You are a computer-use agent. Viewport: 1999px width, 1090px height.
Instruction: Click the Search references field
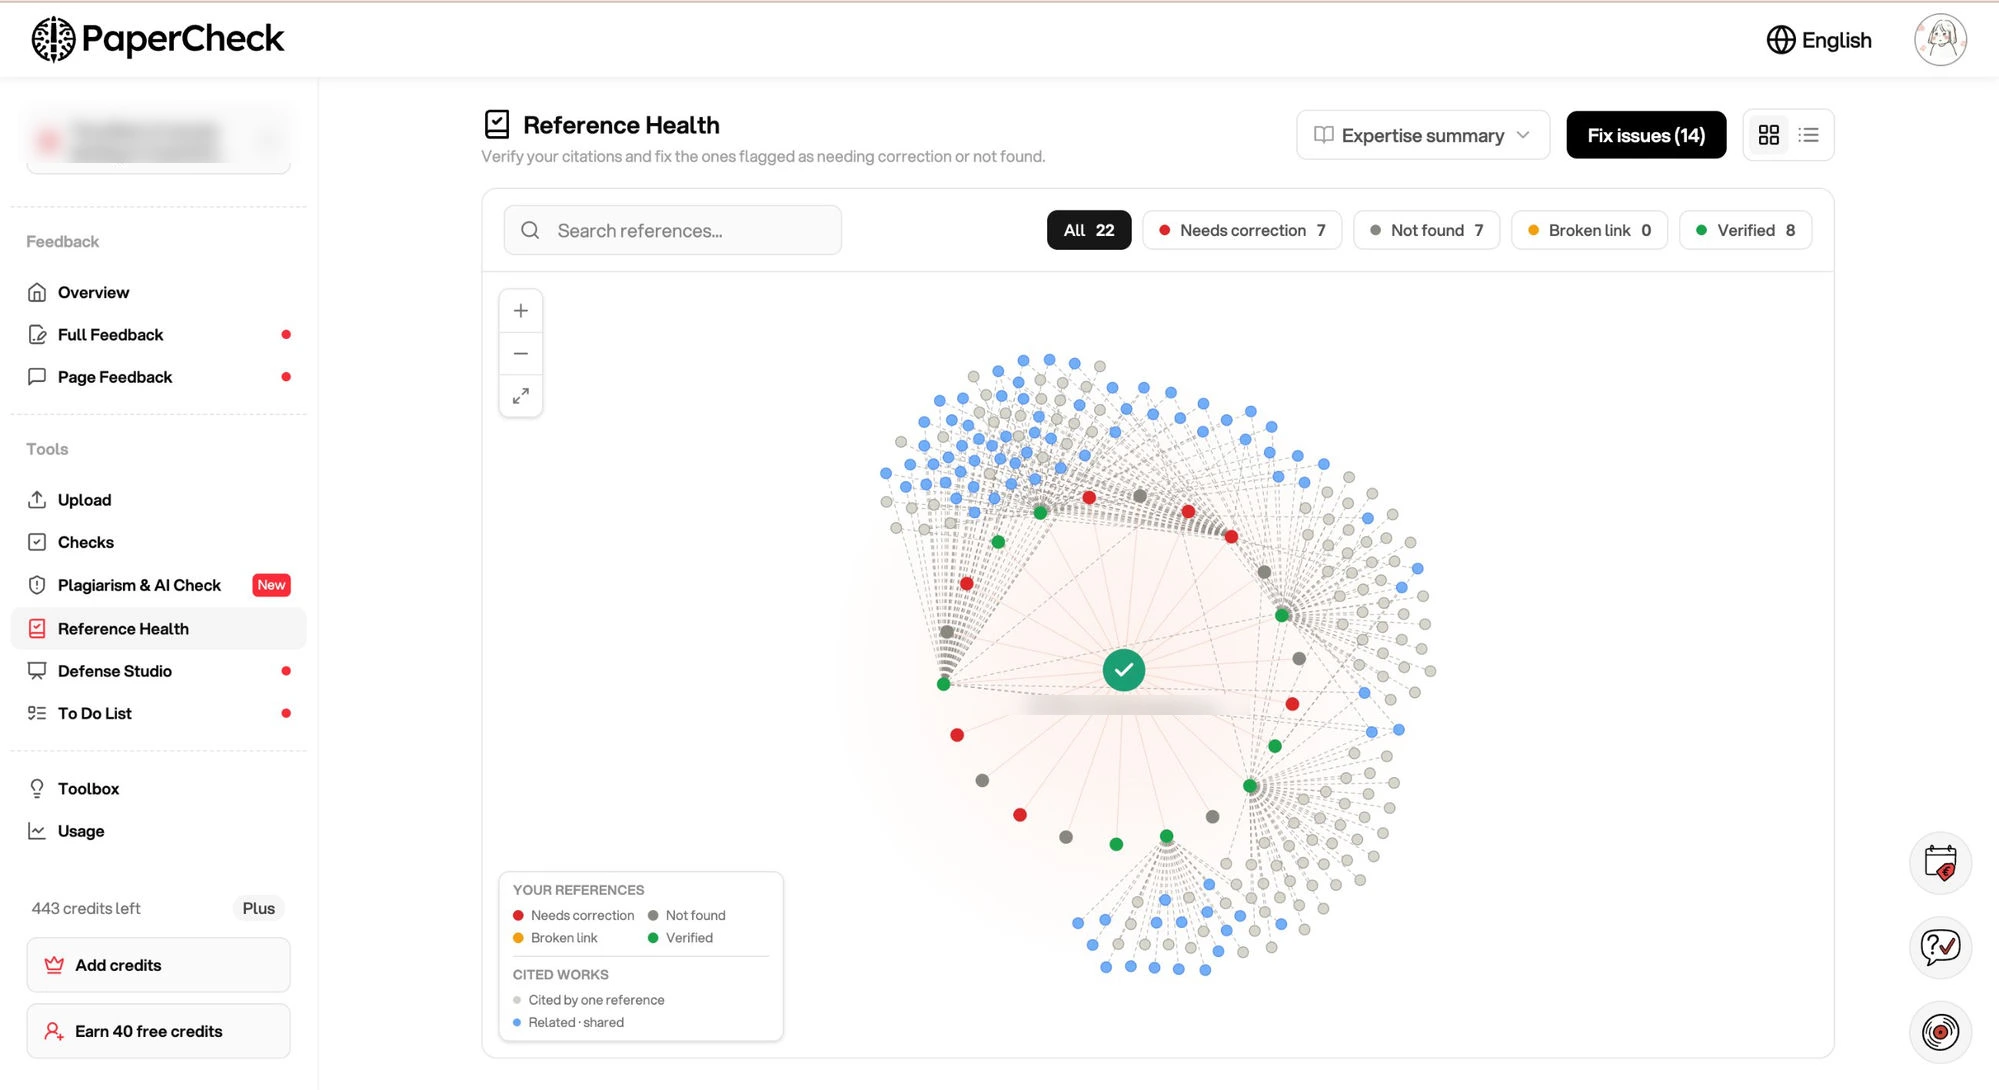pyautogui.click(x=672, y=231)
